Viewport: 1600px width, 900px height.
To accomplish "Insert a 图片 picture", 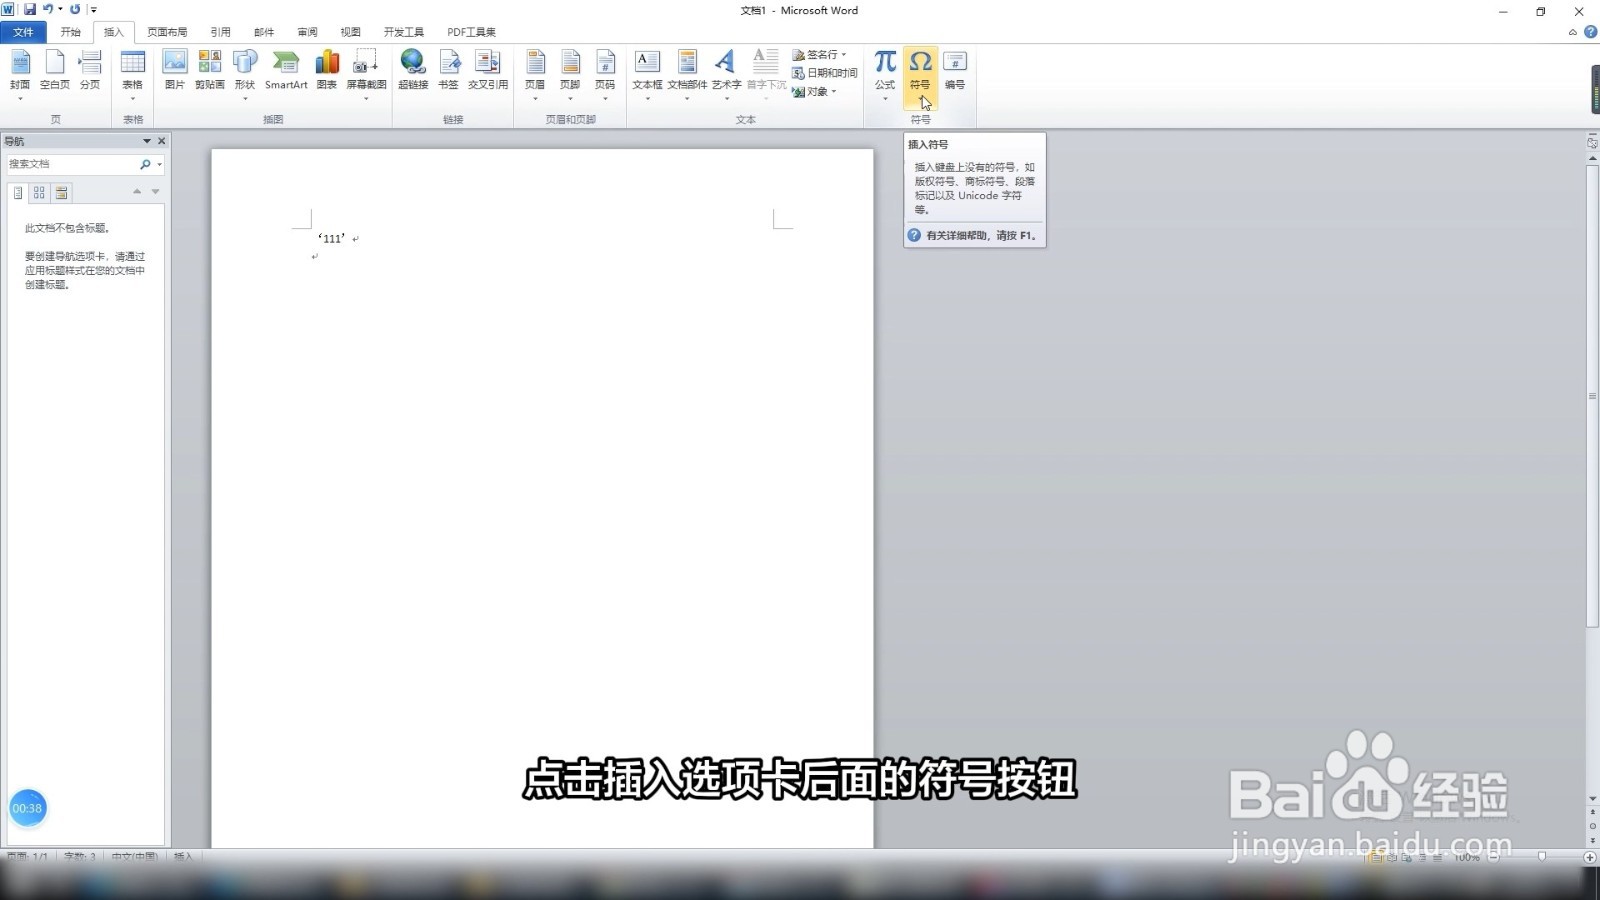I will pos(175,72).
